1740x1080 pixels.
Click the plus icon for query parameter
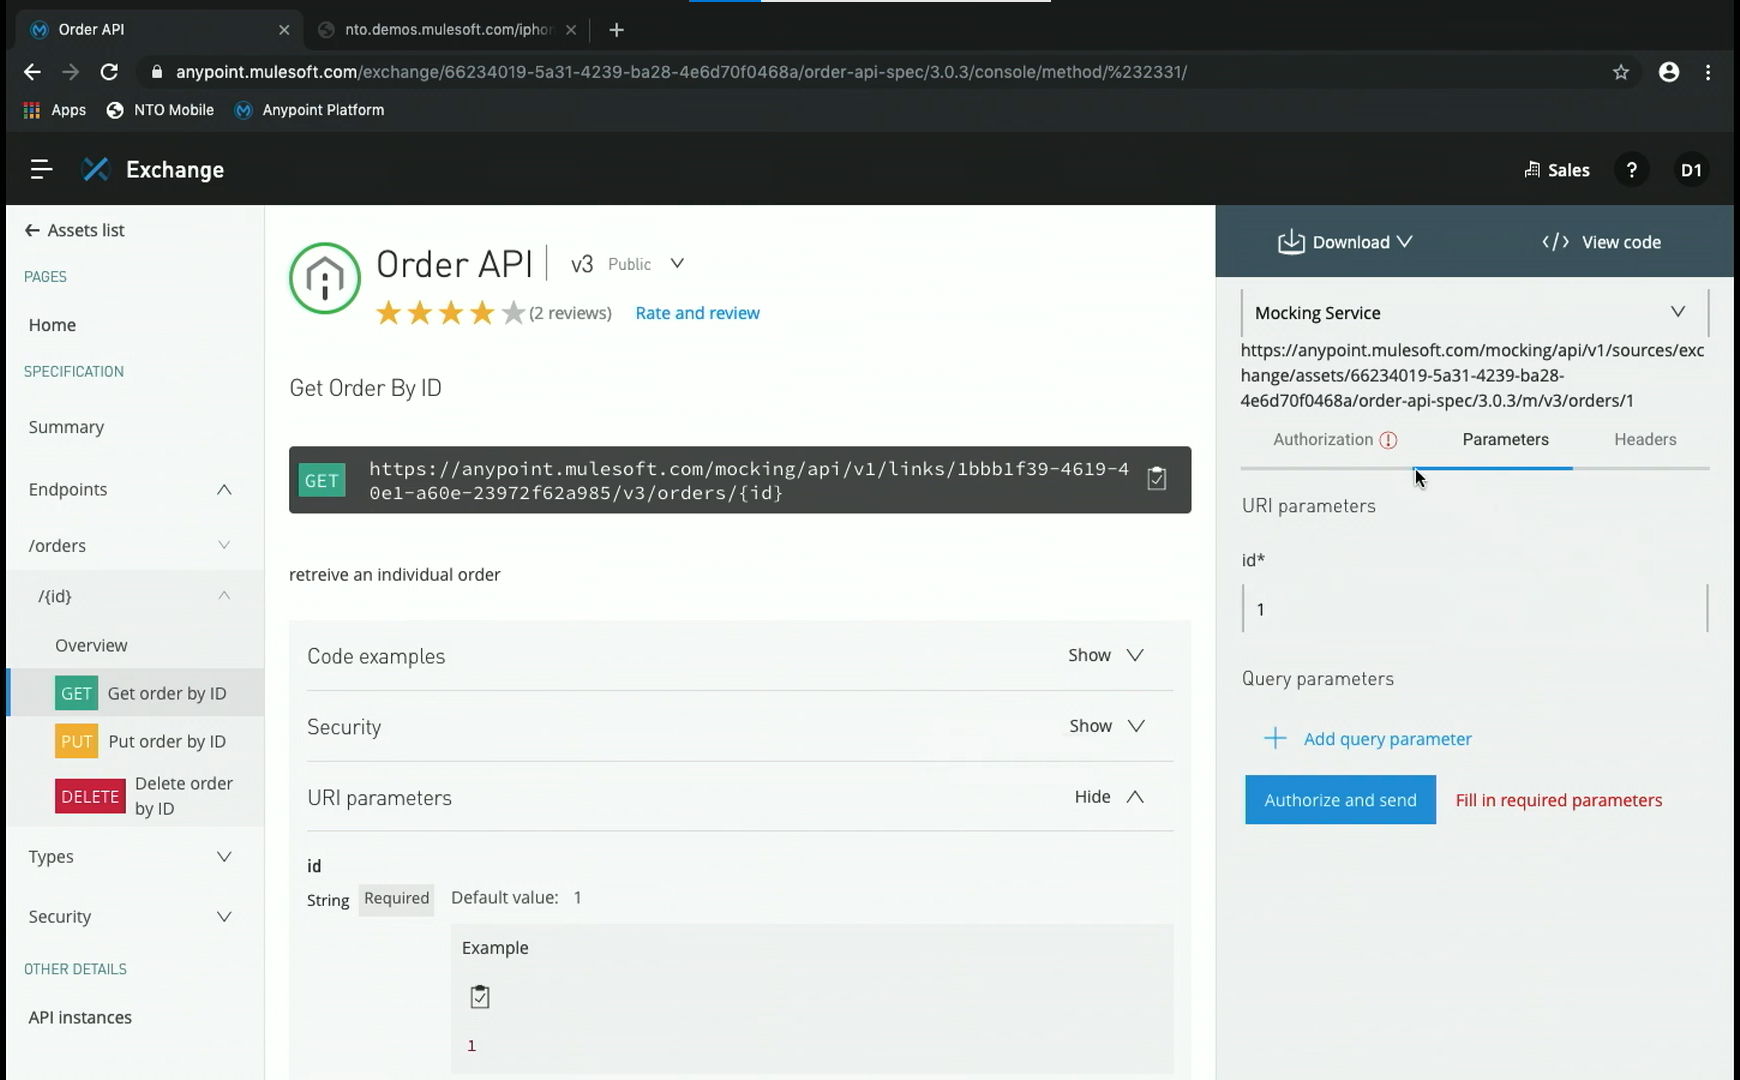[x=1274, y=739]
